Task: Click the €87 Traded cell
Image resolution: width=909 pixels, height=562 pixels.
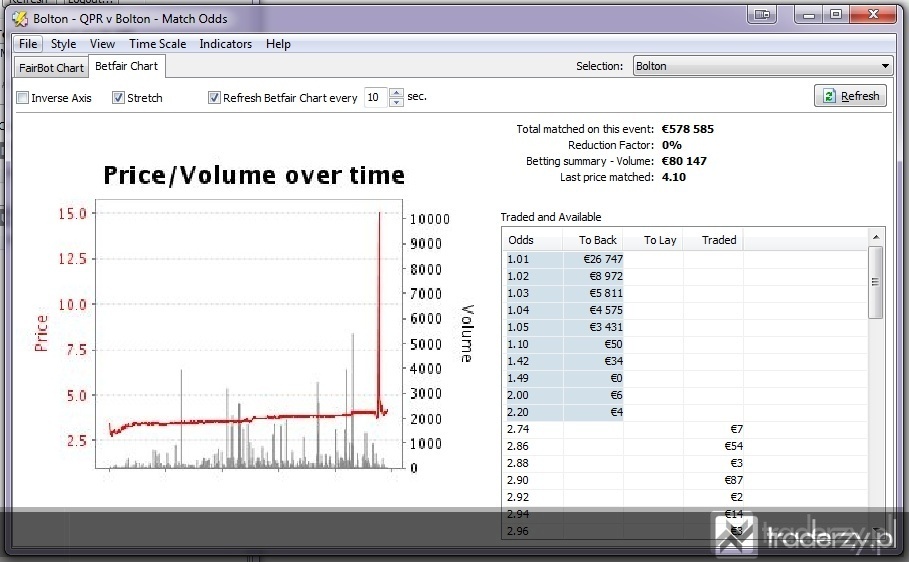Action: pyautogui.click(x=713, y=480)
